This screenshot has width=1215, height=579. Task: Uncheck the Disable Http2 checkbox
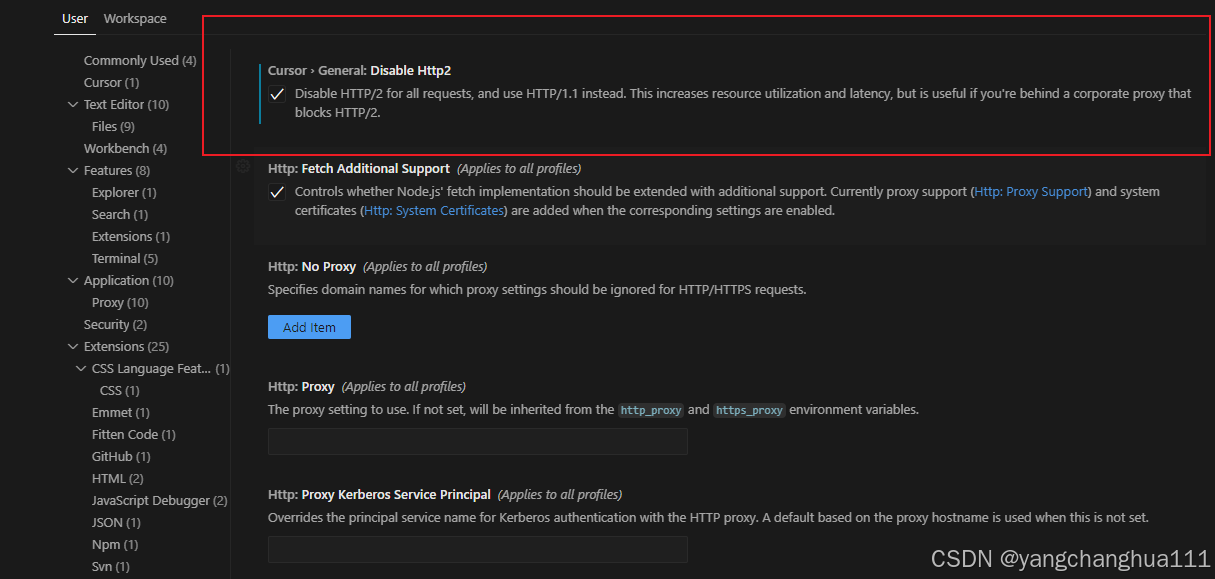(277, 94)
